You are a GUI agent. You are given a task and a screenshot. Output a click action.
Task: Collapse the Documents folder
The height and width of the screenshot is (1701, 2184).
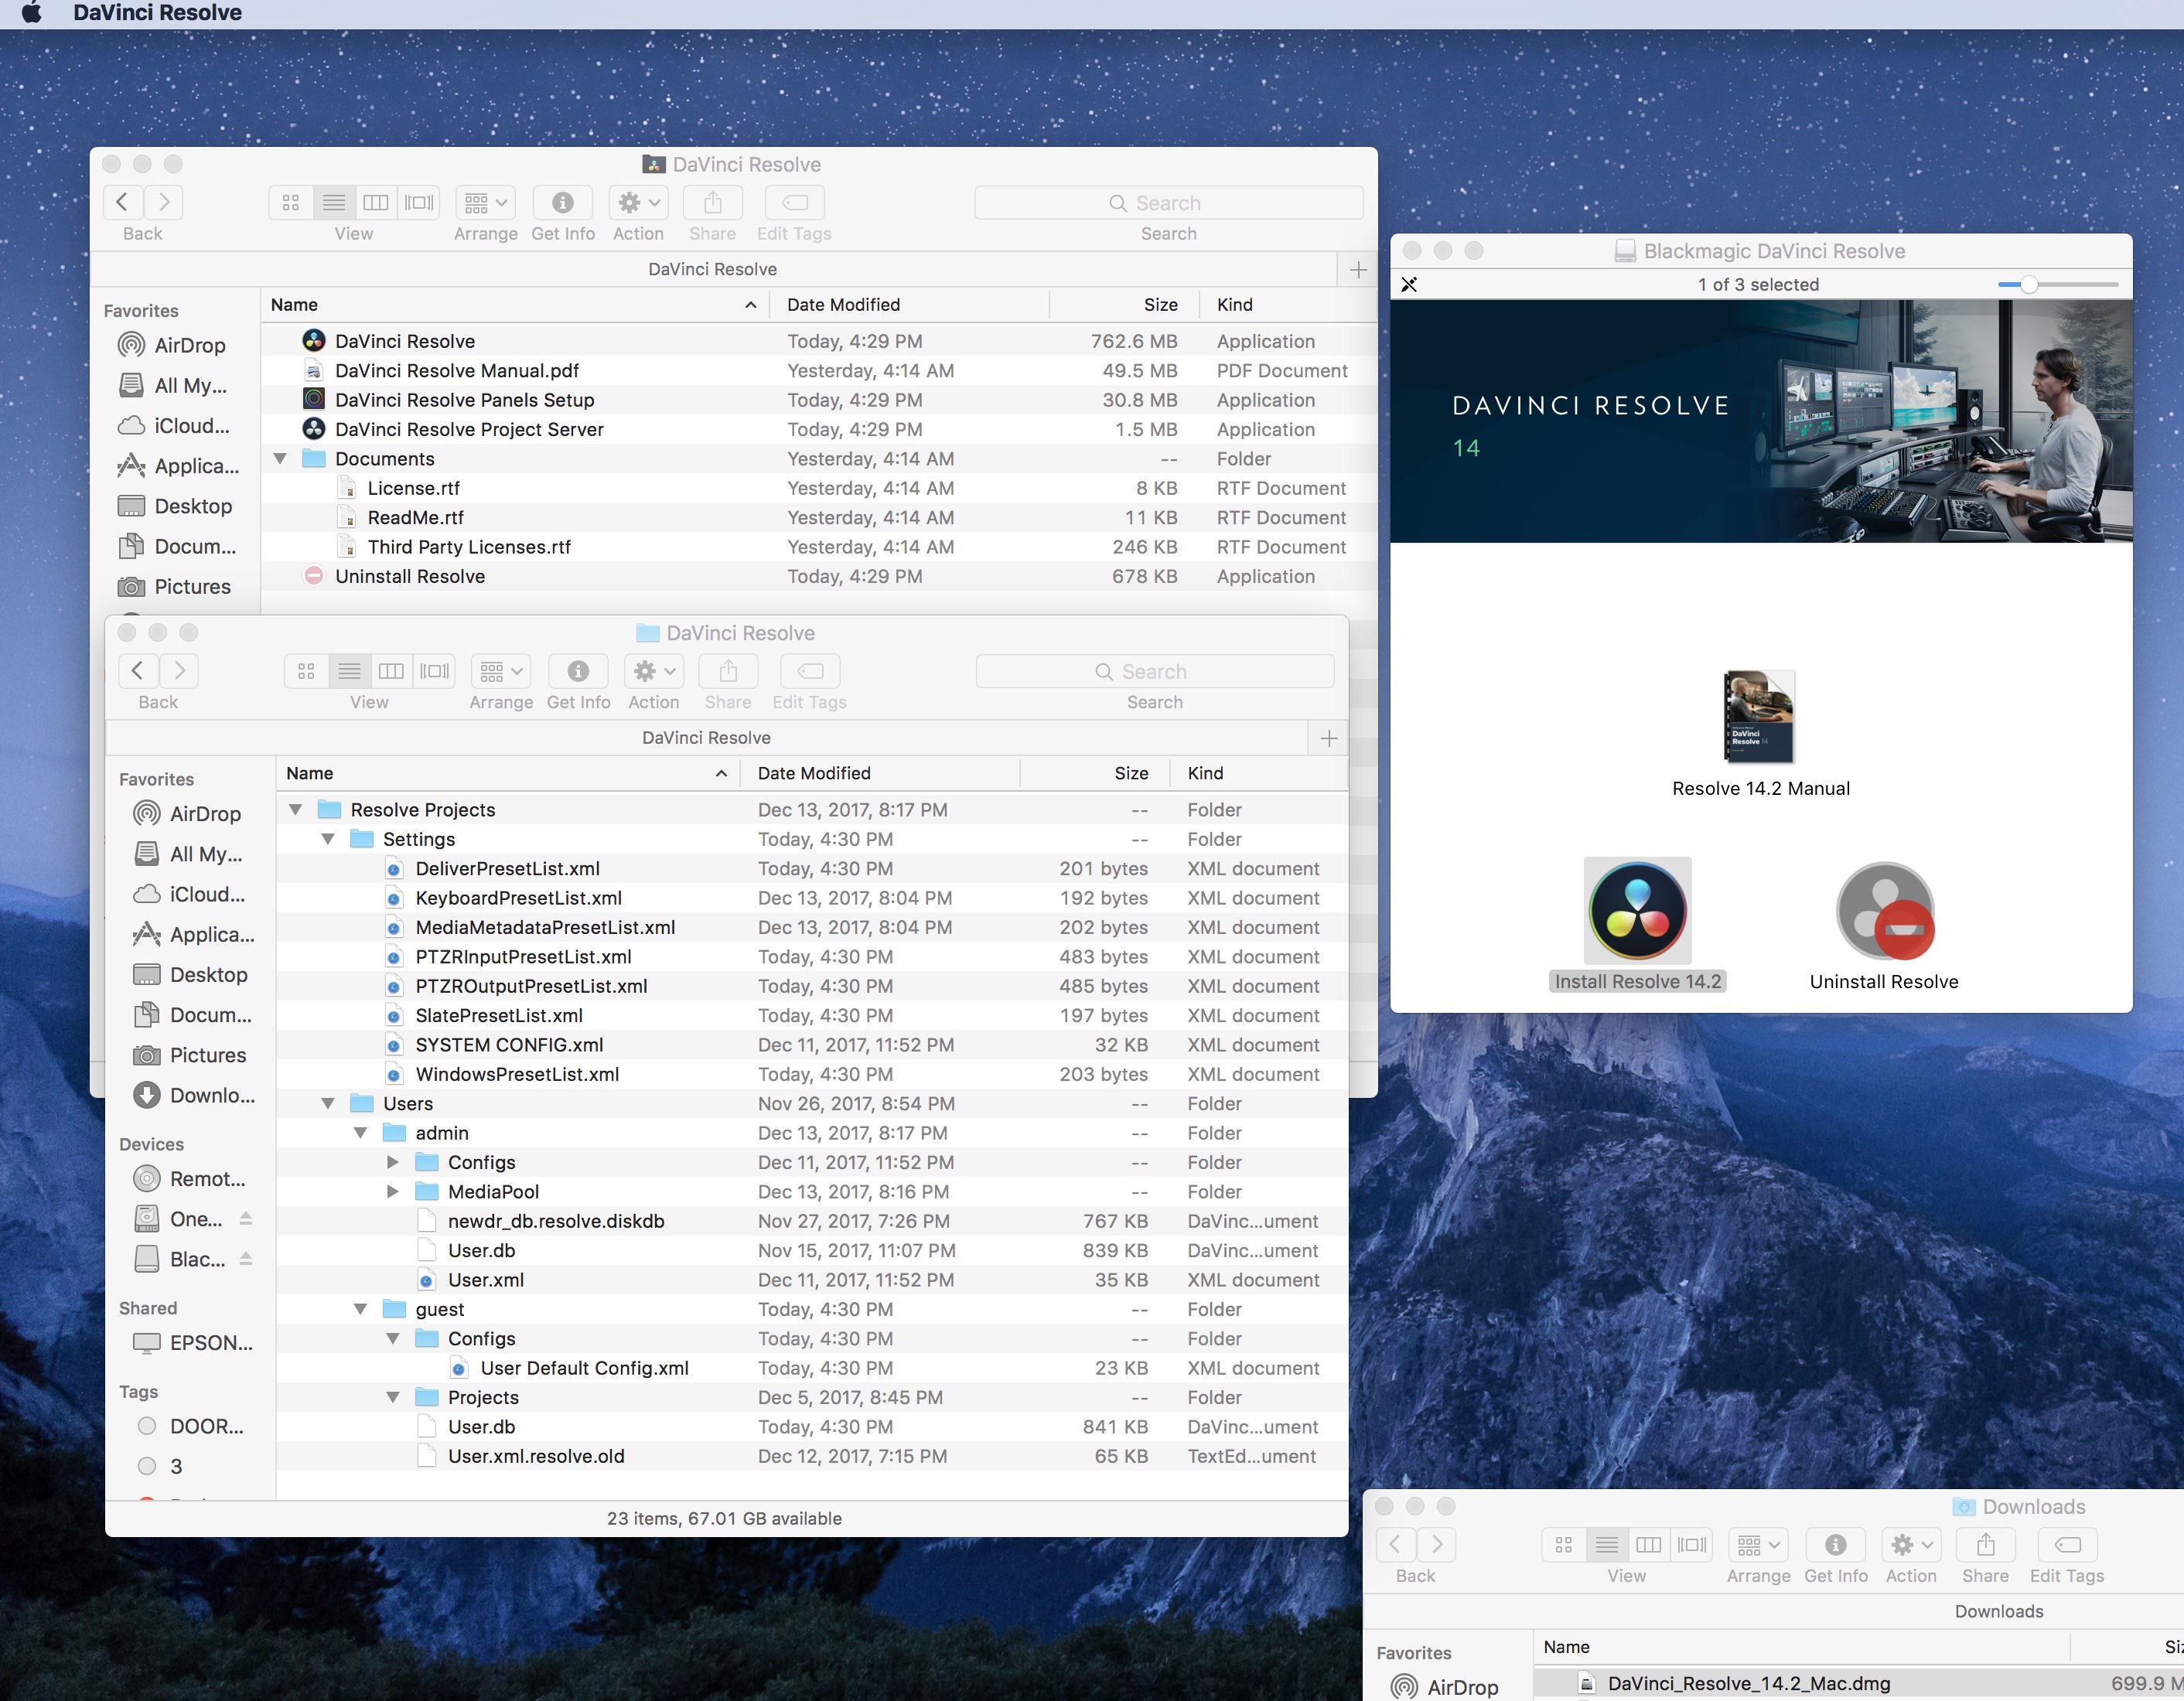point(280,459)
